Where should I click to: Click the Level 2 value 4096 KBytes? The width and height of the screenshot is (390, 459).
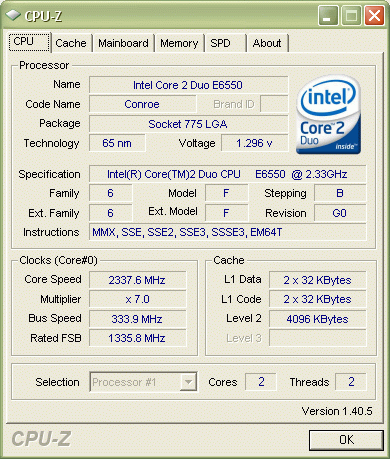click(318, 319)
